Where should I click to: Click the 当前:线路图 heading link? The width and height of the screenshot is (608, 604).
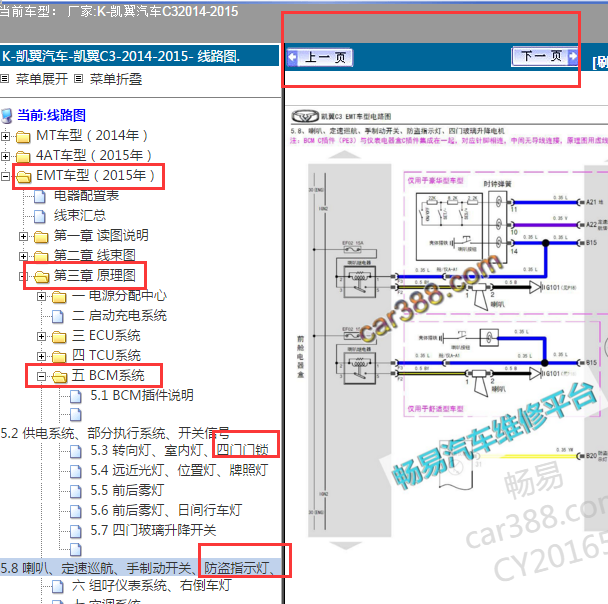[51, 116]
